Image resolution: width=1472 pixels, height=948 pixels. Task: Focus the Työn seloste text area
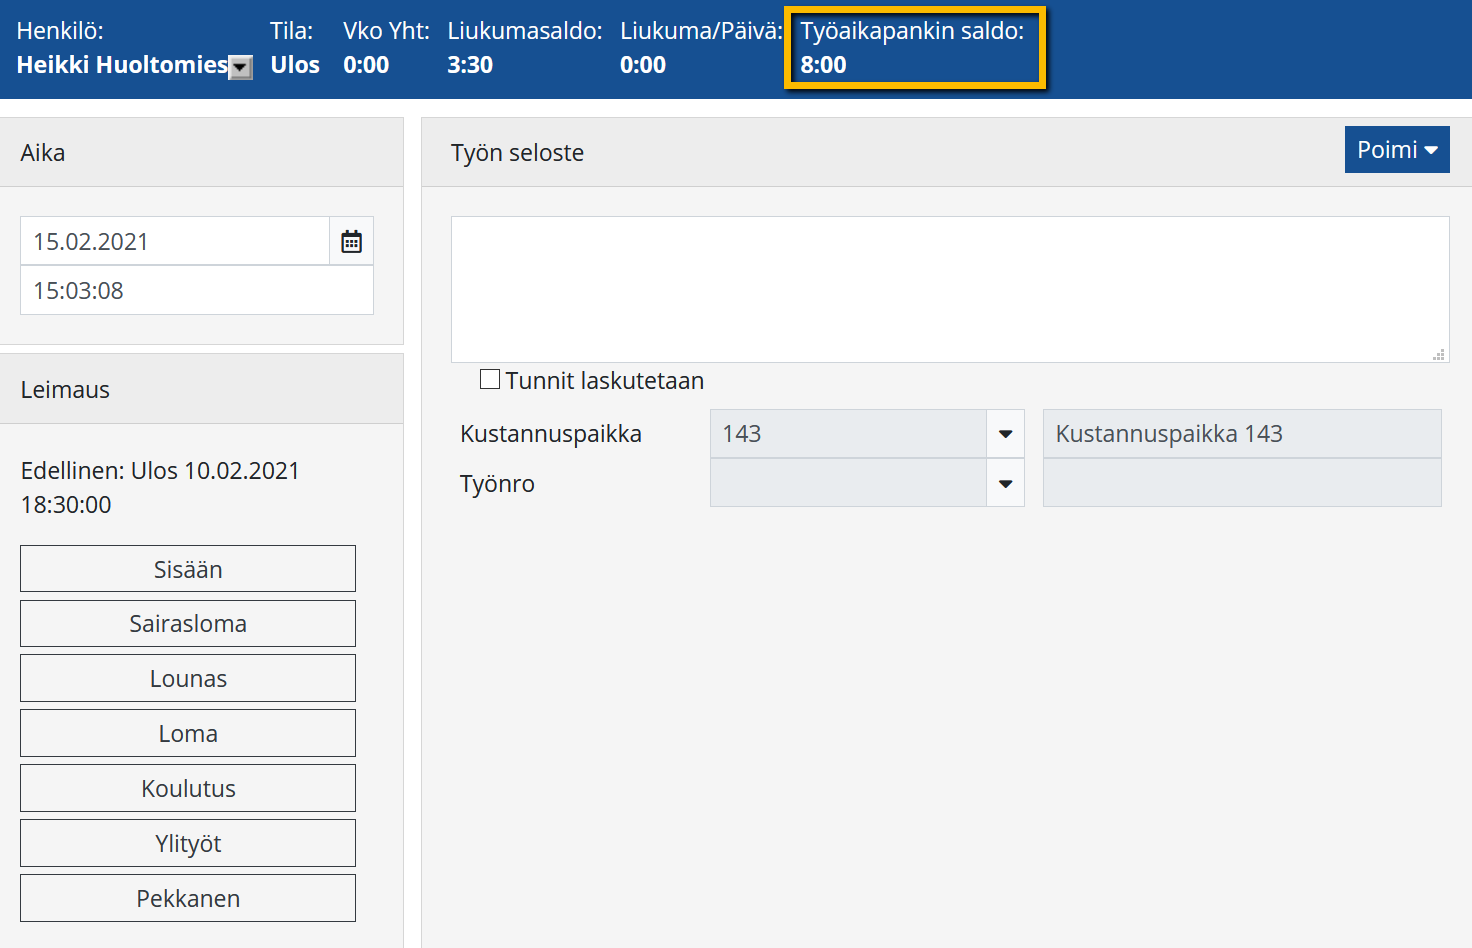(949, 289)
